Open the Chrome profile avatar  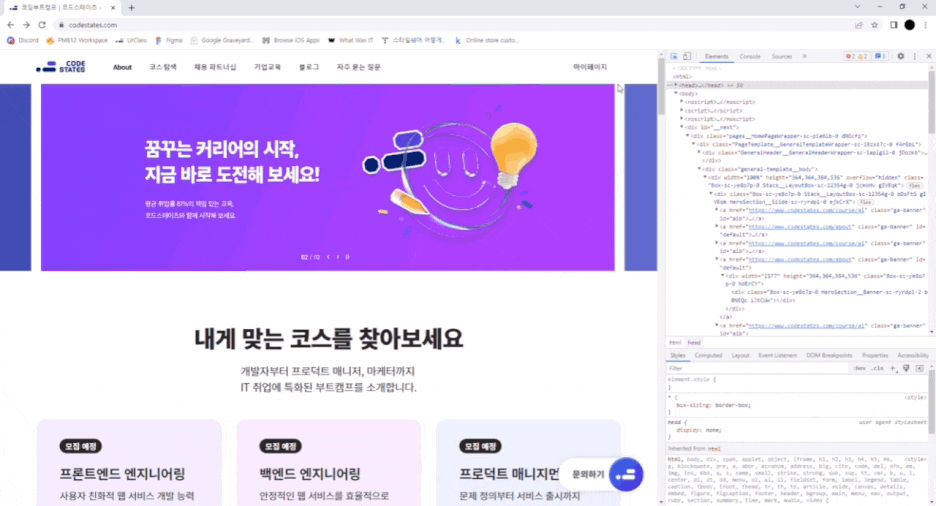pos(910,25)
